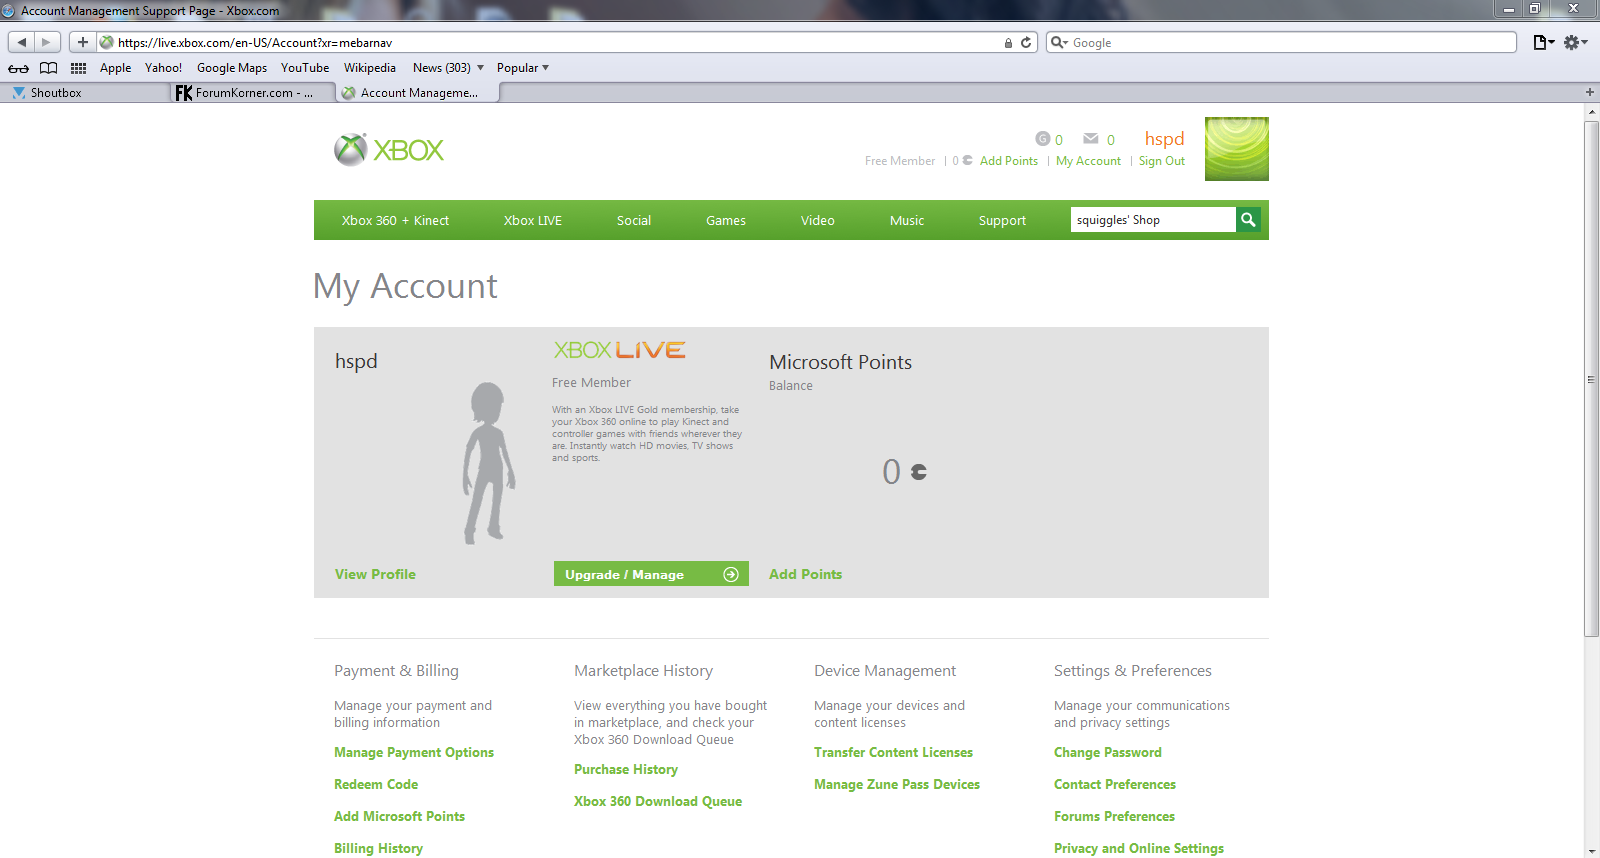The image size is (1600, 858).
Task: Open the Social menu
Action: pos(634,220)
